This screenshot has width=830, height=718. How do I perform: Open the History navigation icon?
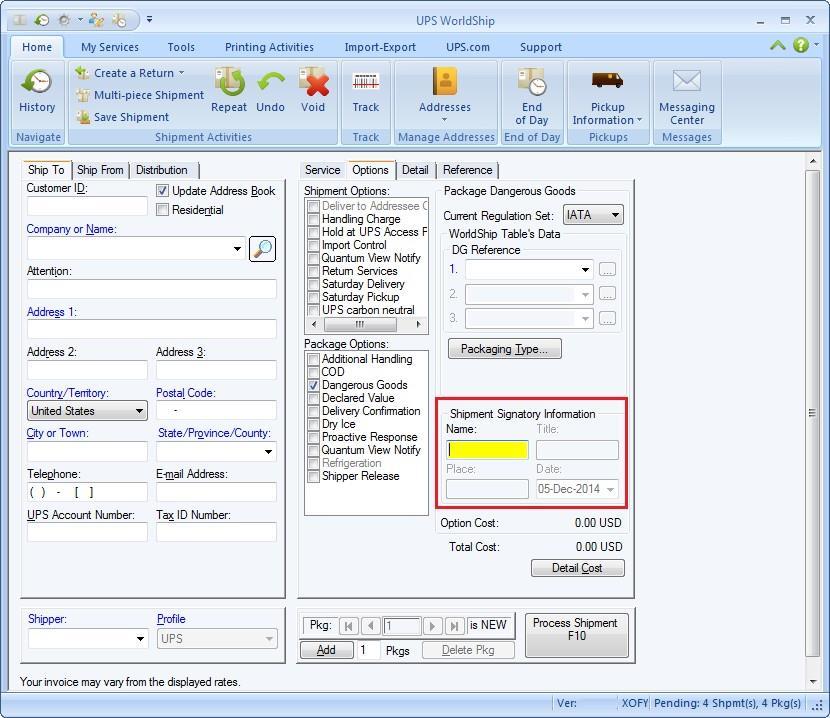37,82
